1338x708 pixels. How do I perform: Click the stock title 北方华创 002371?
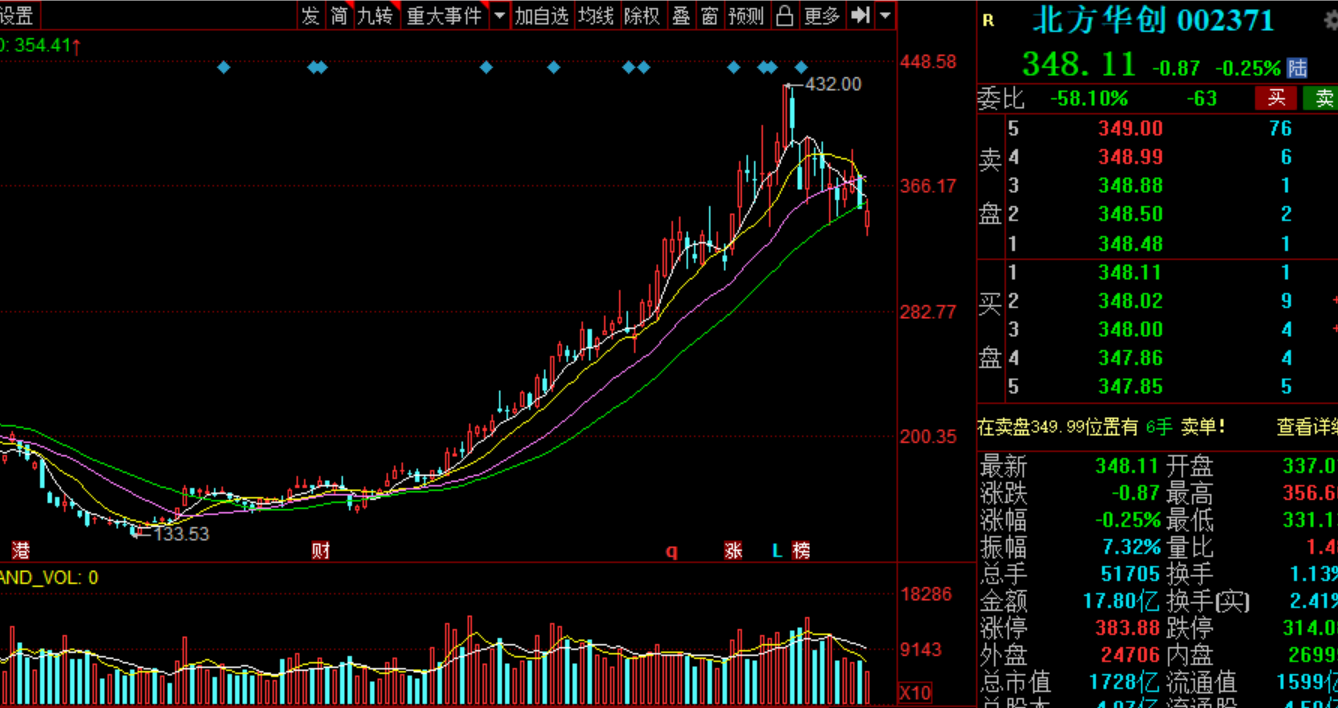[1153, 20]
